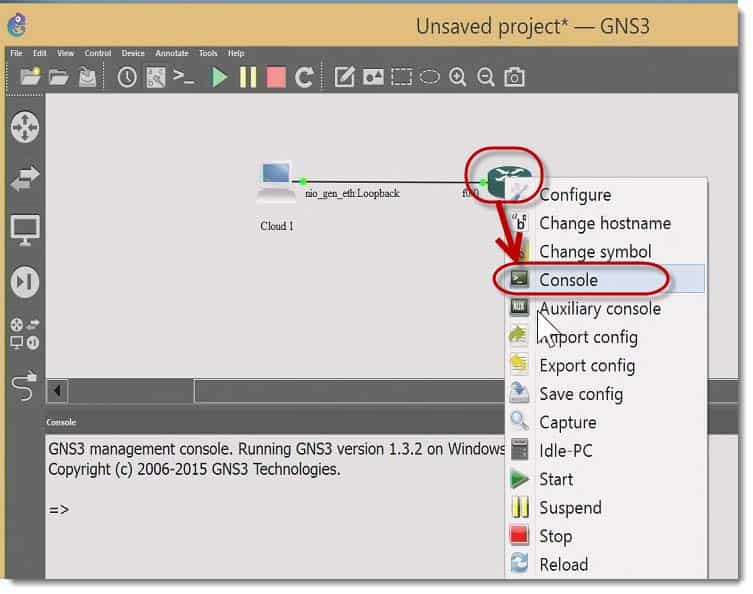Image resolution: width=753 pixels, height=594 pixels.
Task: Choose Save config menu entry
Action: click(x=606, y=394)
